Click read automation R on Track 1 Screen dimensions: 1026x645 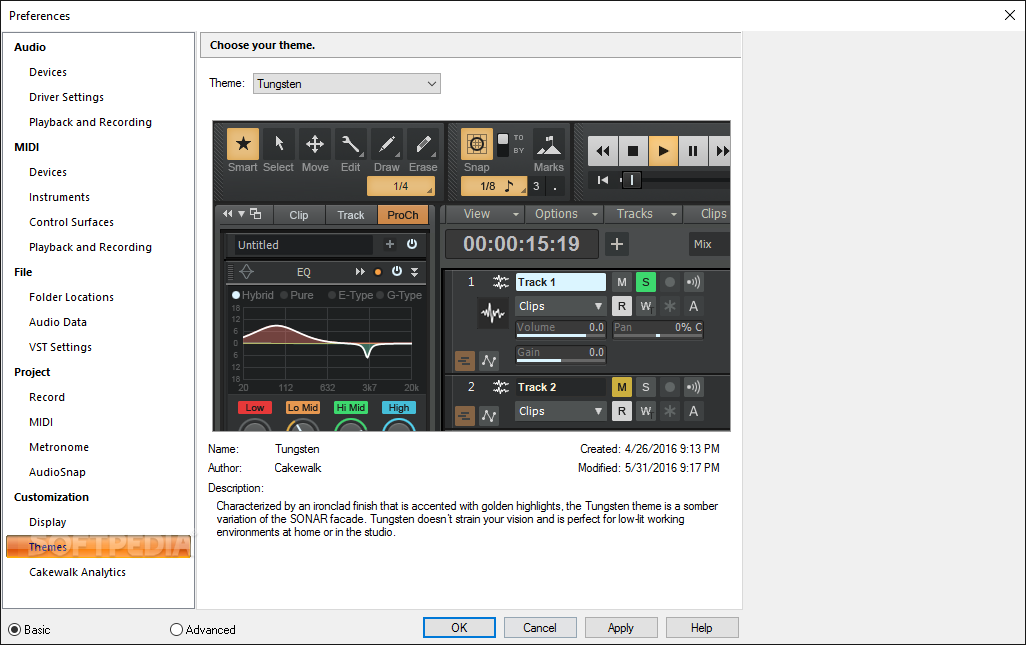[622, 306]
